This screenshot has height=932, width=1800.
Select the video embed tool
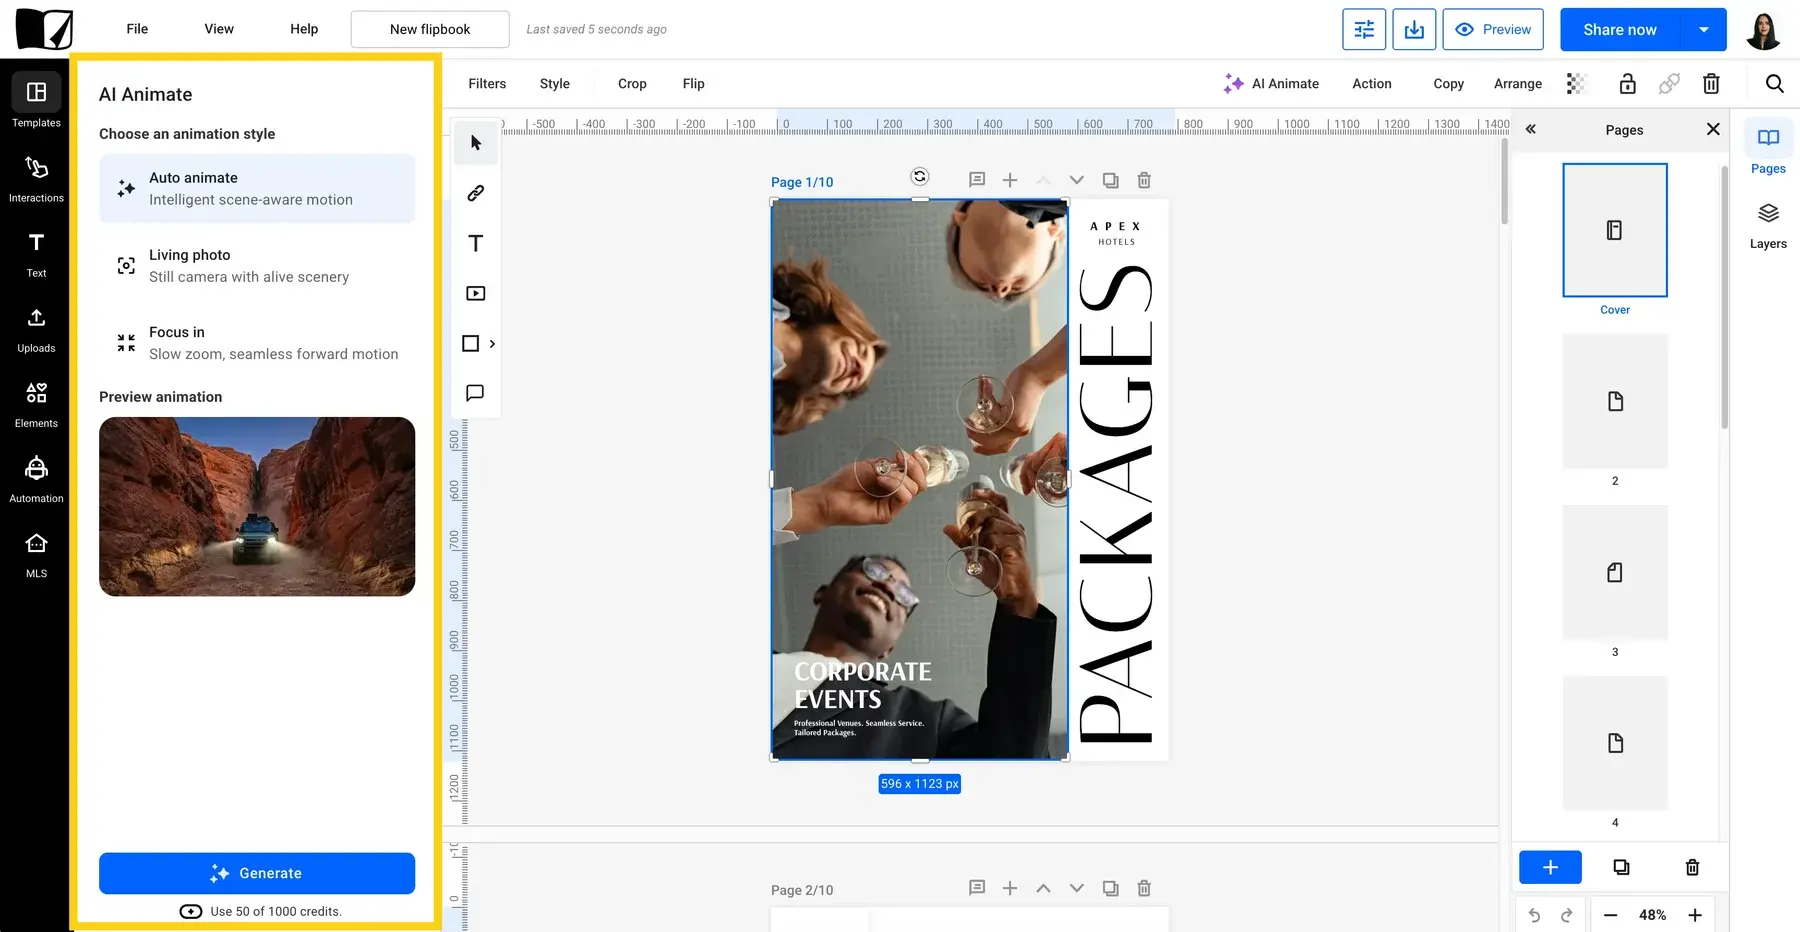pos(476,293)
